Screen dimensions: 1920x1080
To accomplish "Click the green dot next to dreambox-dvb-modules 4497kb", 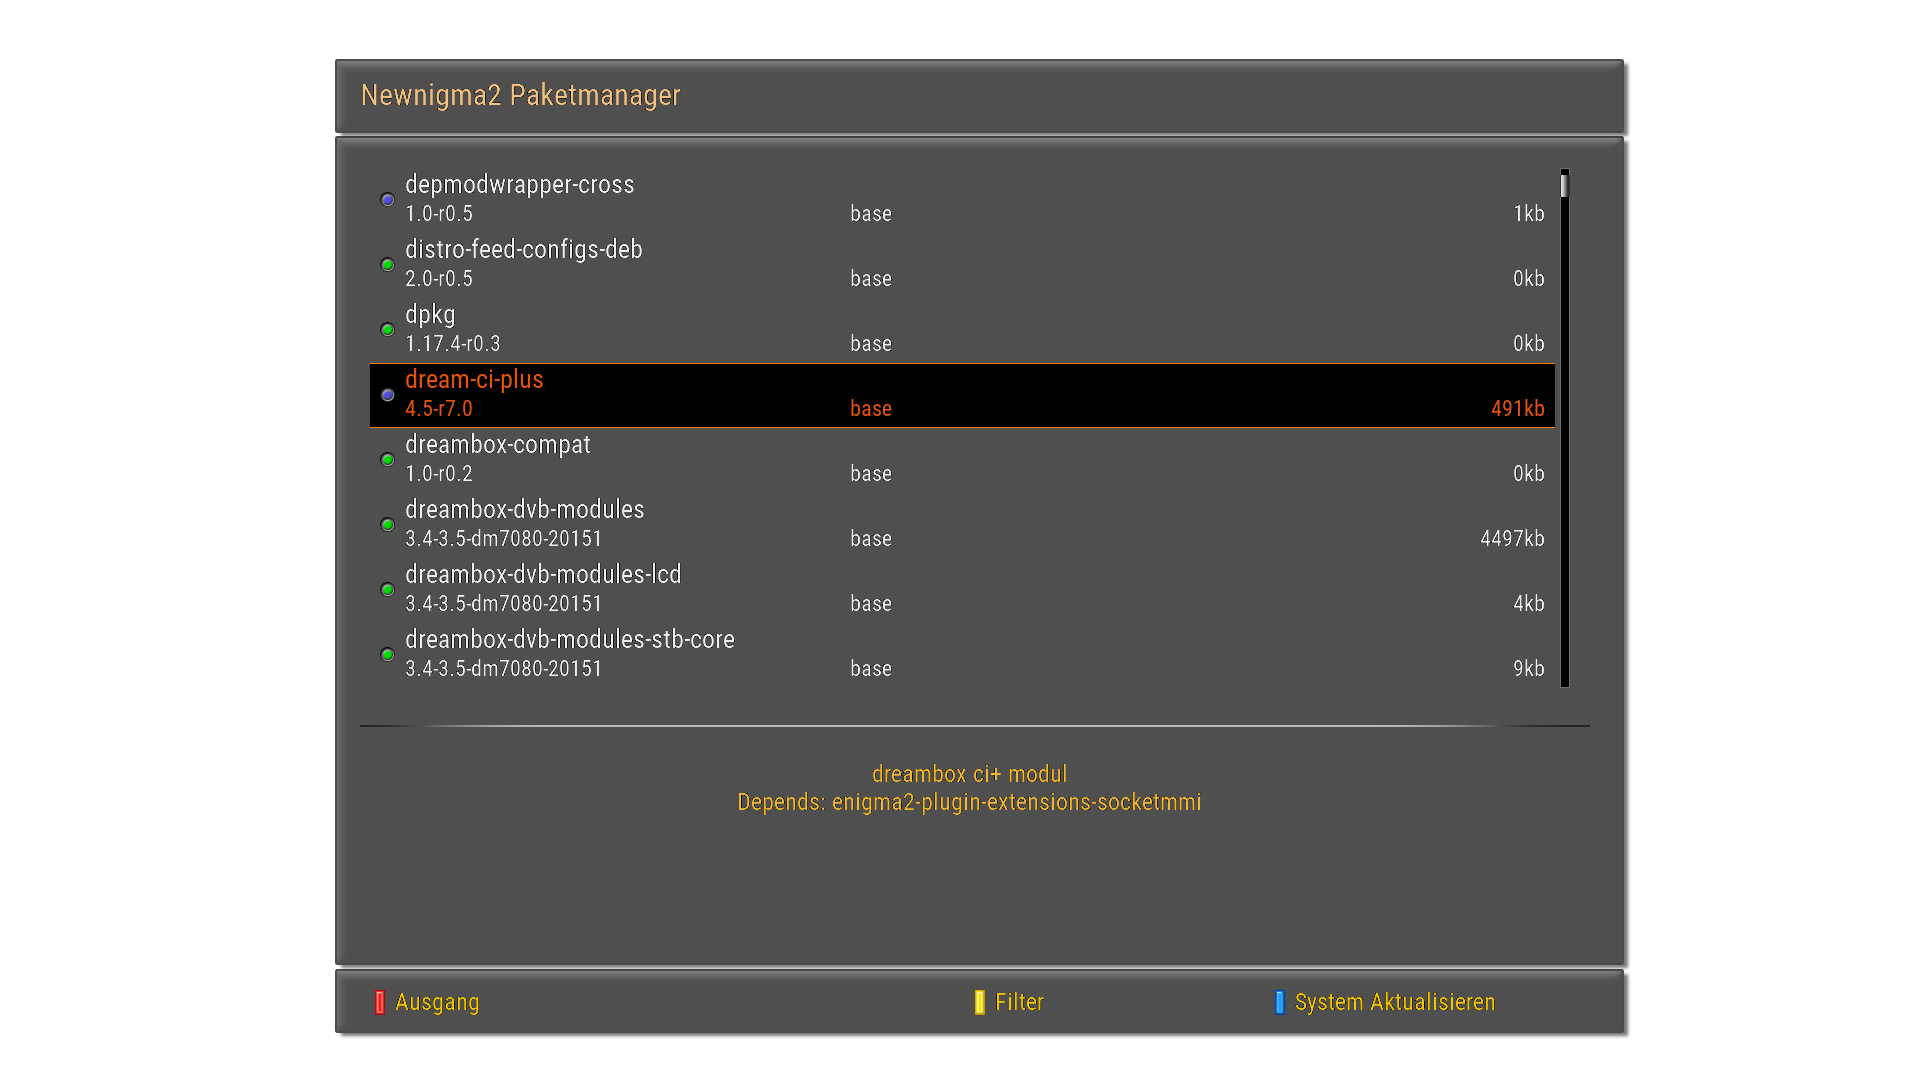I will [388, 525].
